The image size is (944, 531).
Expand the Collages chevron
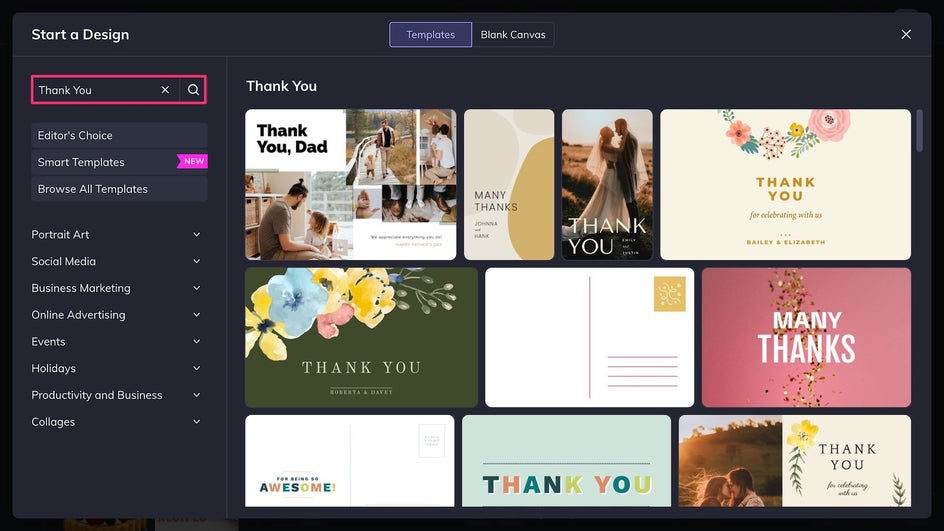click(x=196, y=422)
